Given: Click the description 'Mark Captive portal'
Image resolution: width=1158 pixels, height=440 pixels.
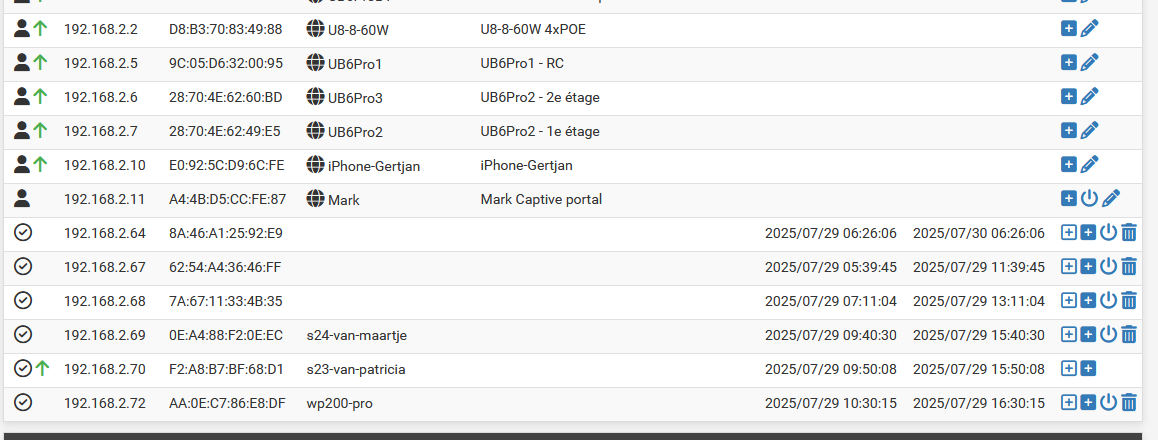Looking at the screenshot, I should [x=541, y=199].
